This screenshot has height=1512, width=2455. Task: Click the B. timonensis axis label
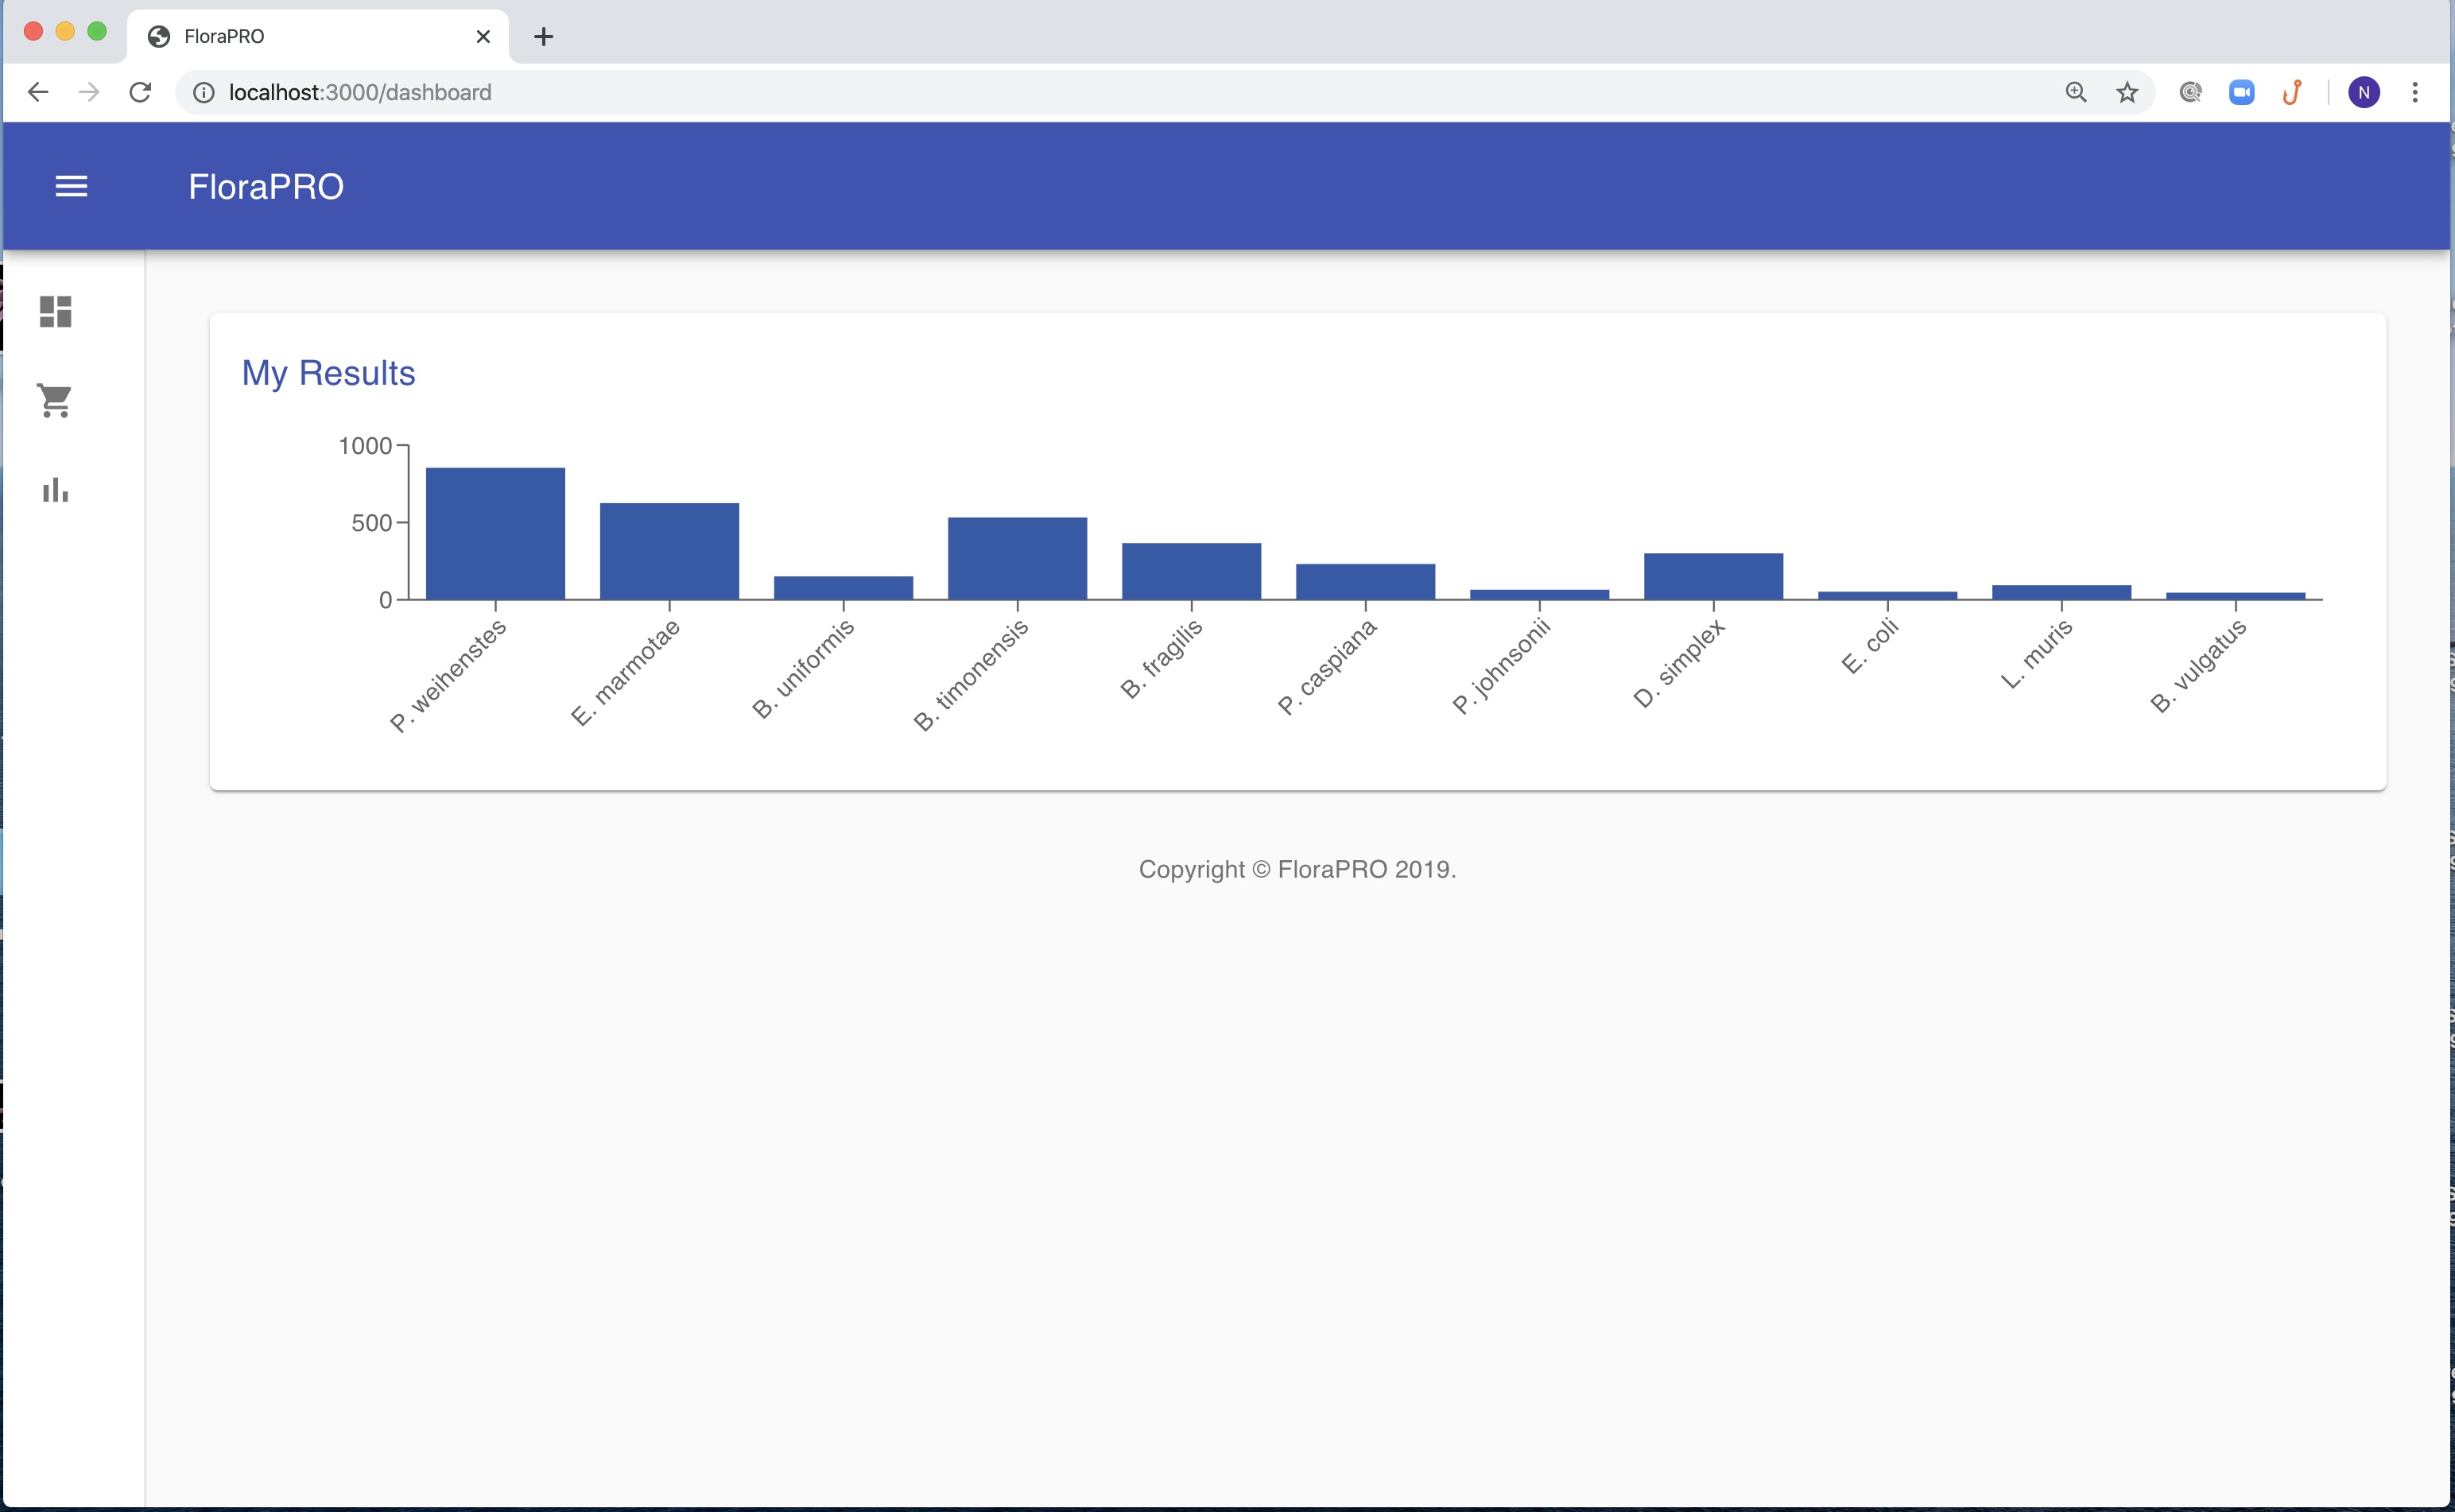(970, 675)
